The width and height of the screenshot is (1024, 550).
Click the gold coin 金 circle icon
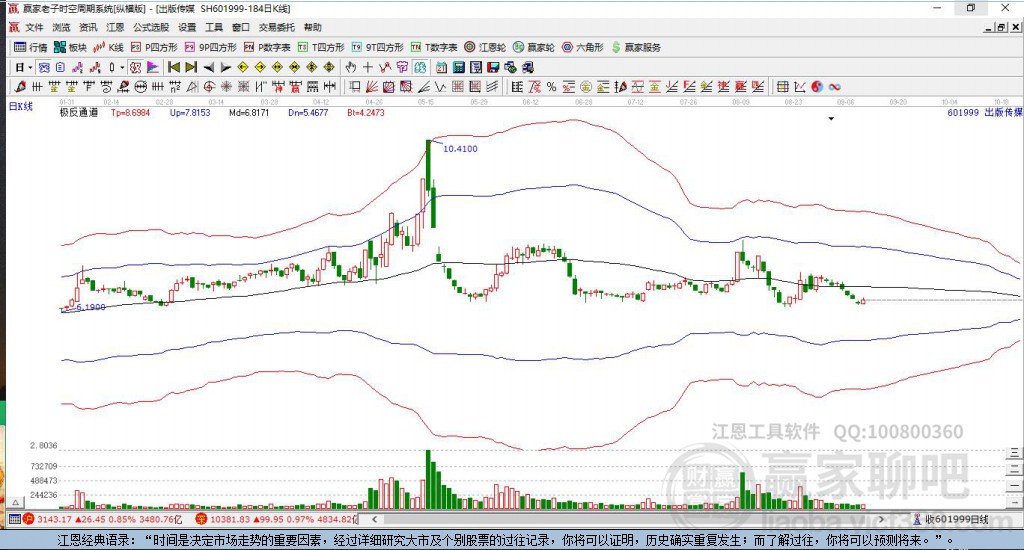[x=586, y=86]
